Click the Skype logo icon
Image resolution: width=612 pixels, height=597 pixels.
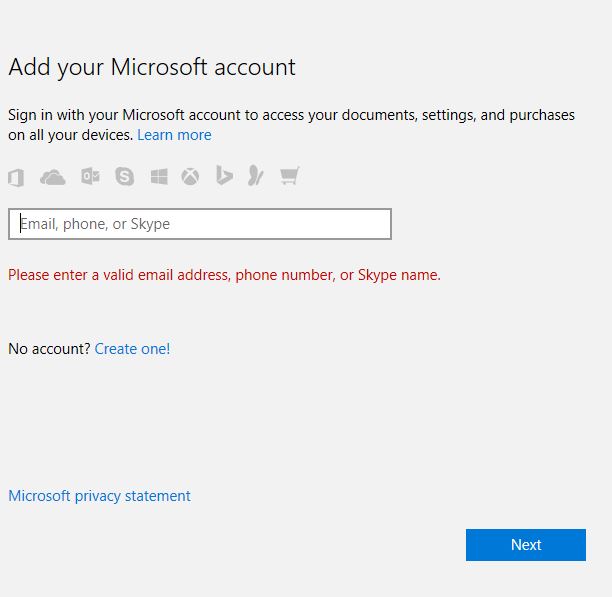[x=125, y=176]
